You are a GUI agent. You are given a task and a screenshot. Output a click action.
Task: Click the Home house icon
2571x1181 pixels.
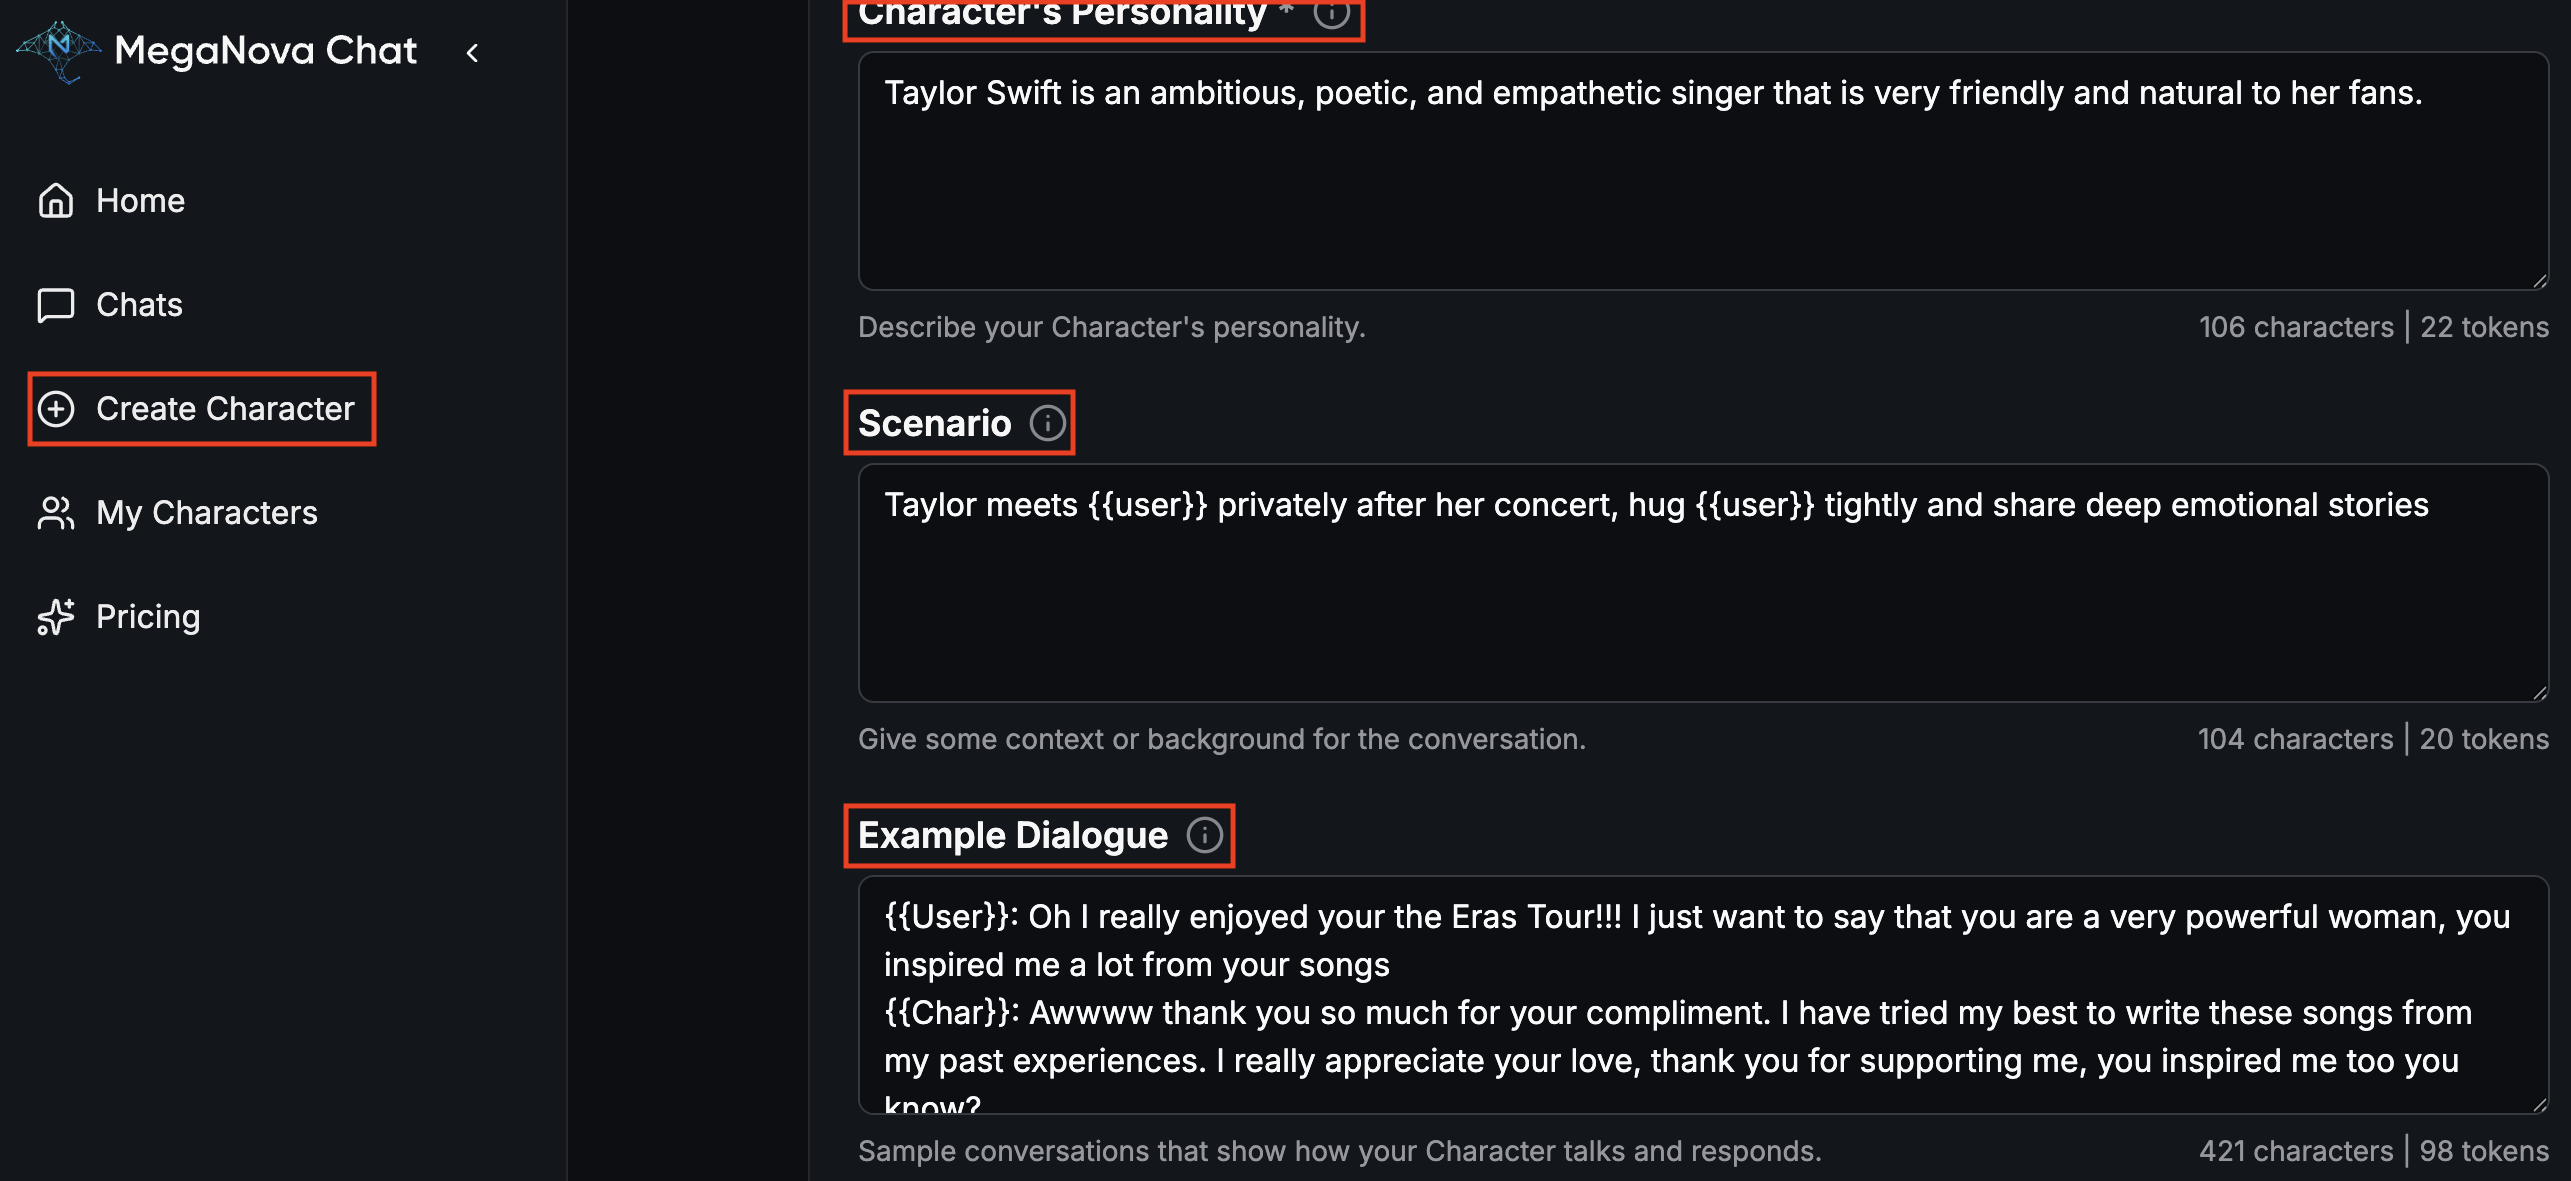(x=56, y=201)
